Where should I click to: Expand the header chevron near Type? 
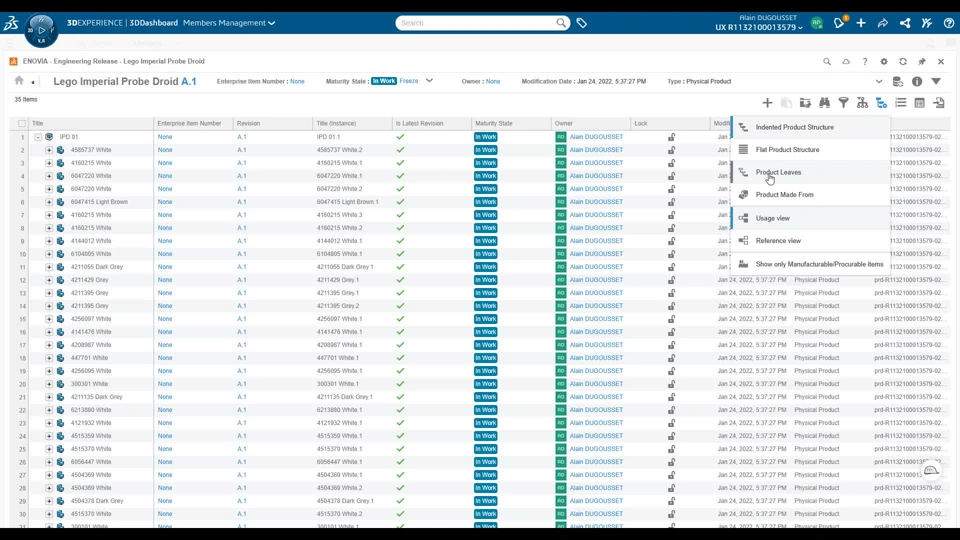[x=879, y=81]
